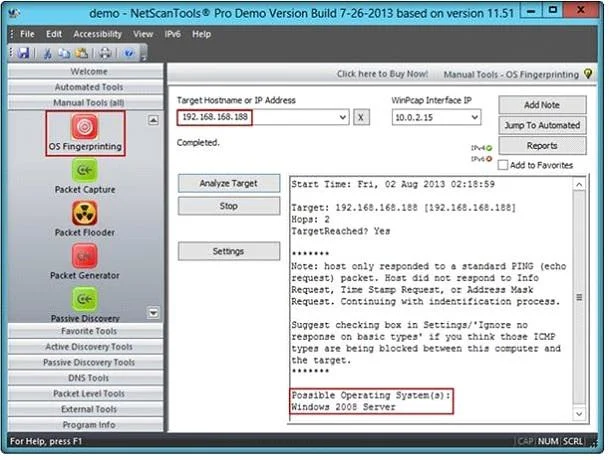
Task: Click results scrollbar up arrow
Action: coord(579,185)
